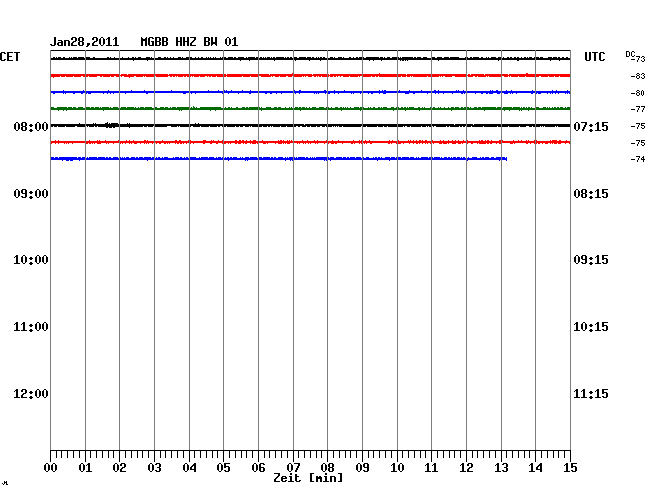Select the 08:00 CET time label

(x=31, y=126)
